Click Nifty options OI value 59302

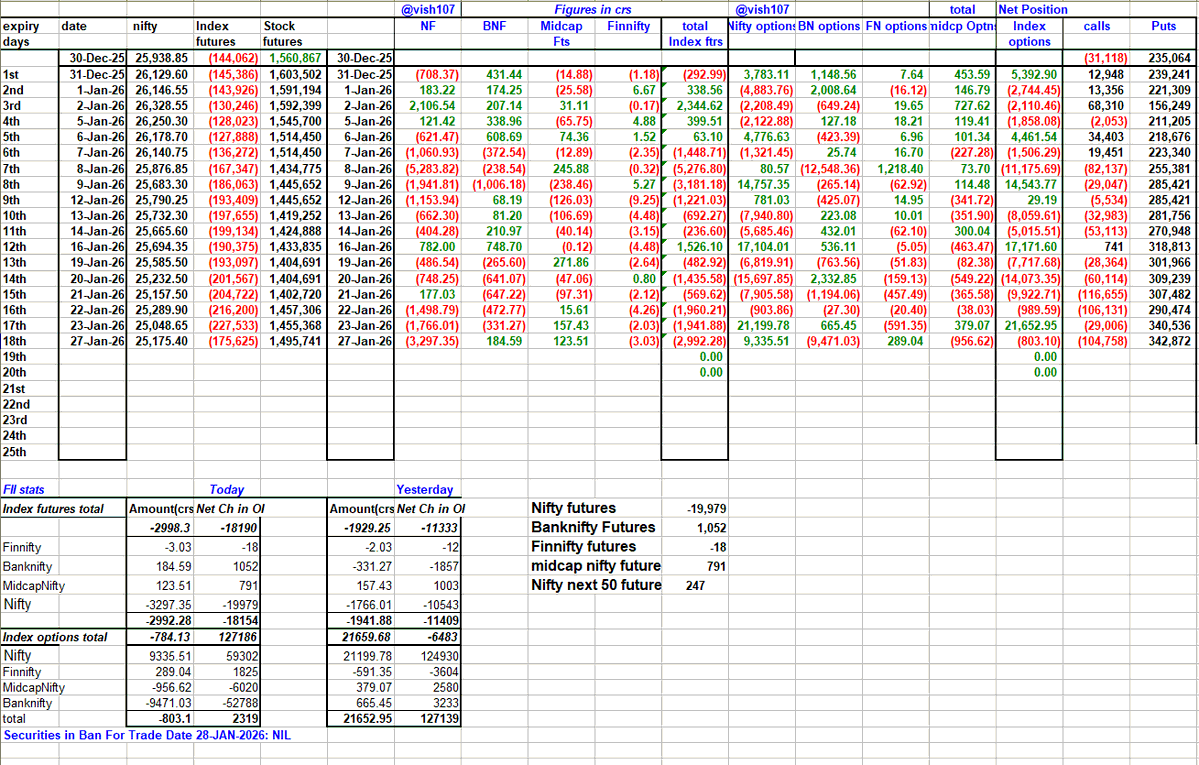[242, 656]
